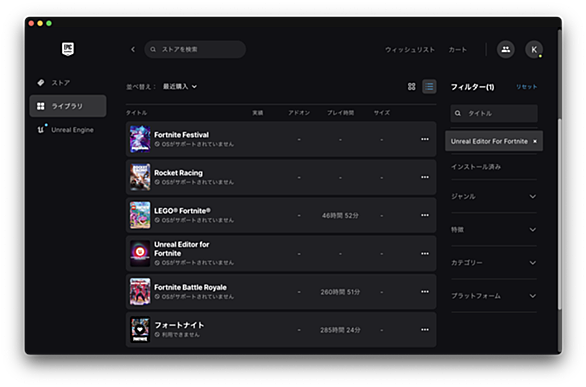
Task: Open more options for フォートナイト row
Action: (x=425, y=329)
